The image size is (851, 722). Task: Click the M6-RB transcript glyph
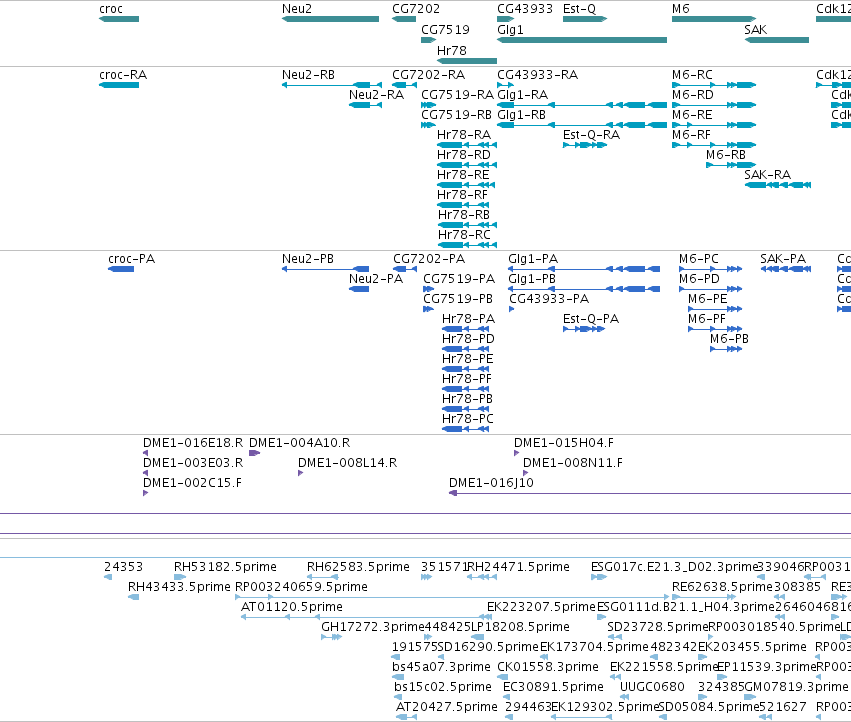pos(731,165)
